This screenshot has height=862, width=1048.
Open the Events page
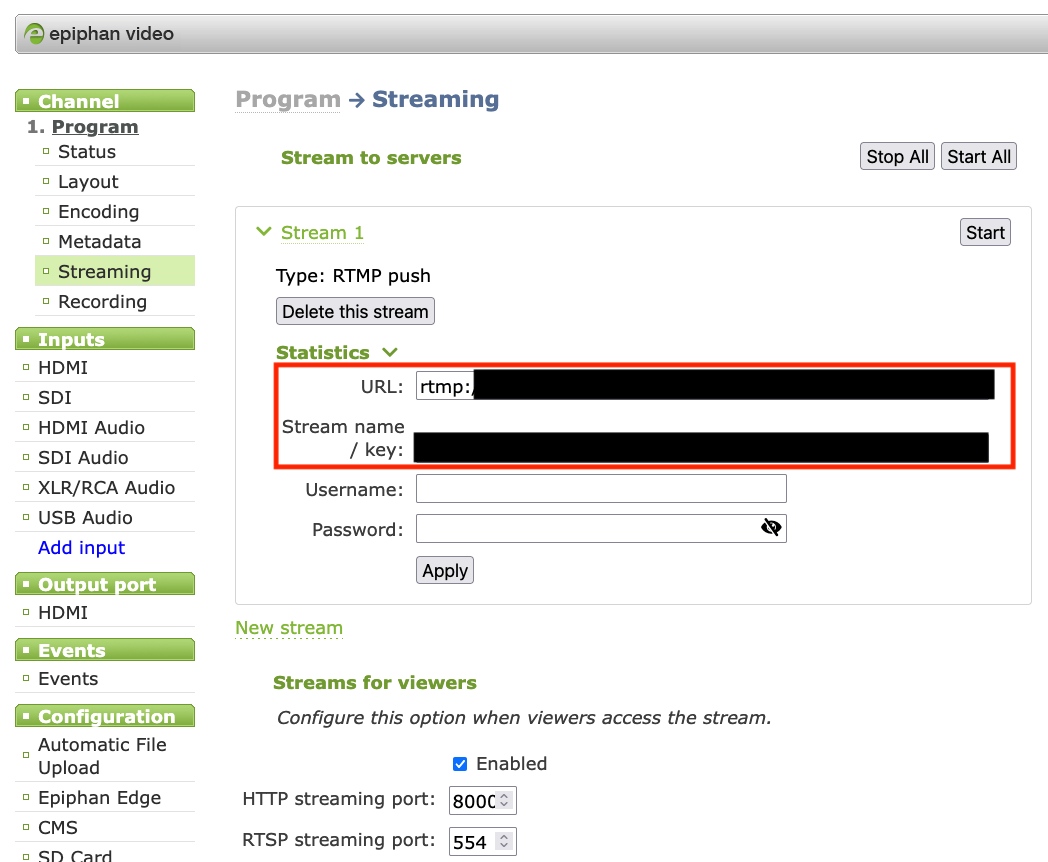point(68,679)
